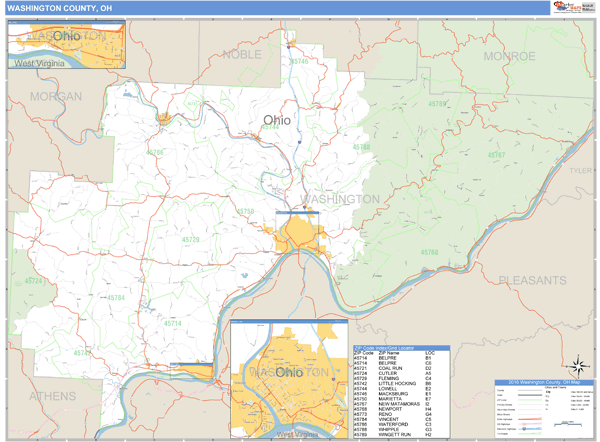Click ZIP code 45729 label on map
This screenshot has height=442, width=600.
(190, 240)
